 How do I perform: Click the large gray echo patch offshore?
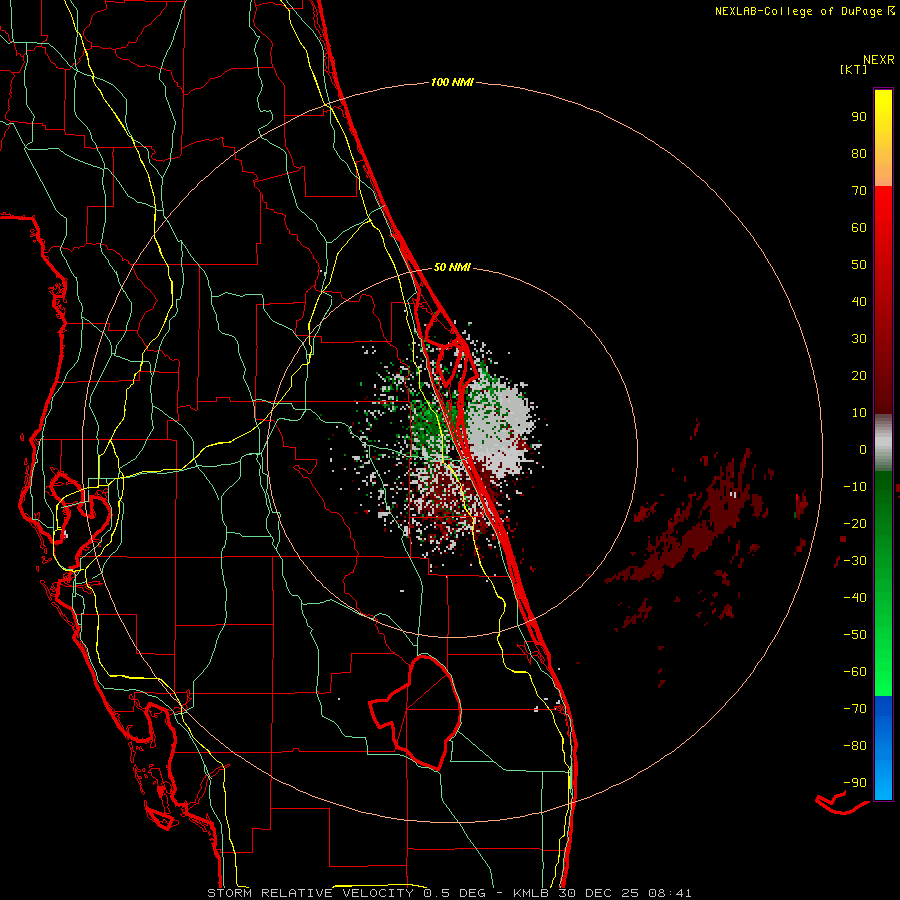(x=497, y=426)
